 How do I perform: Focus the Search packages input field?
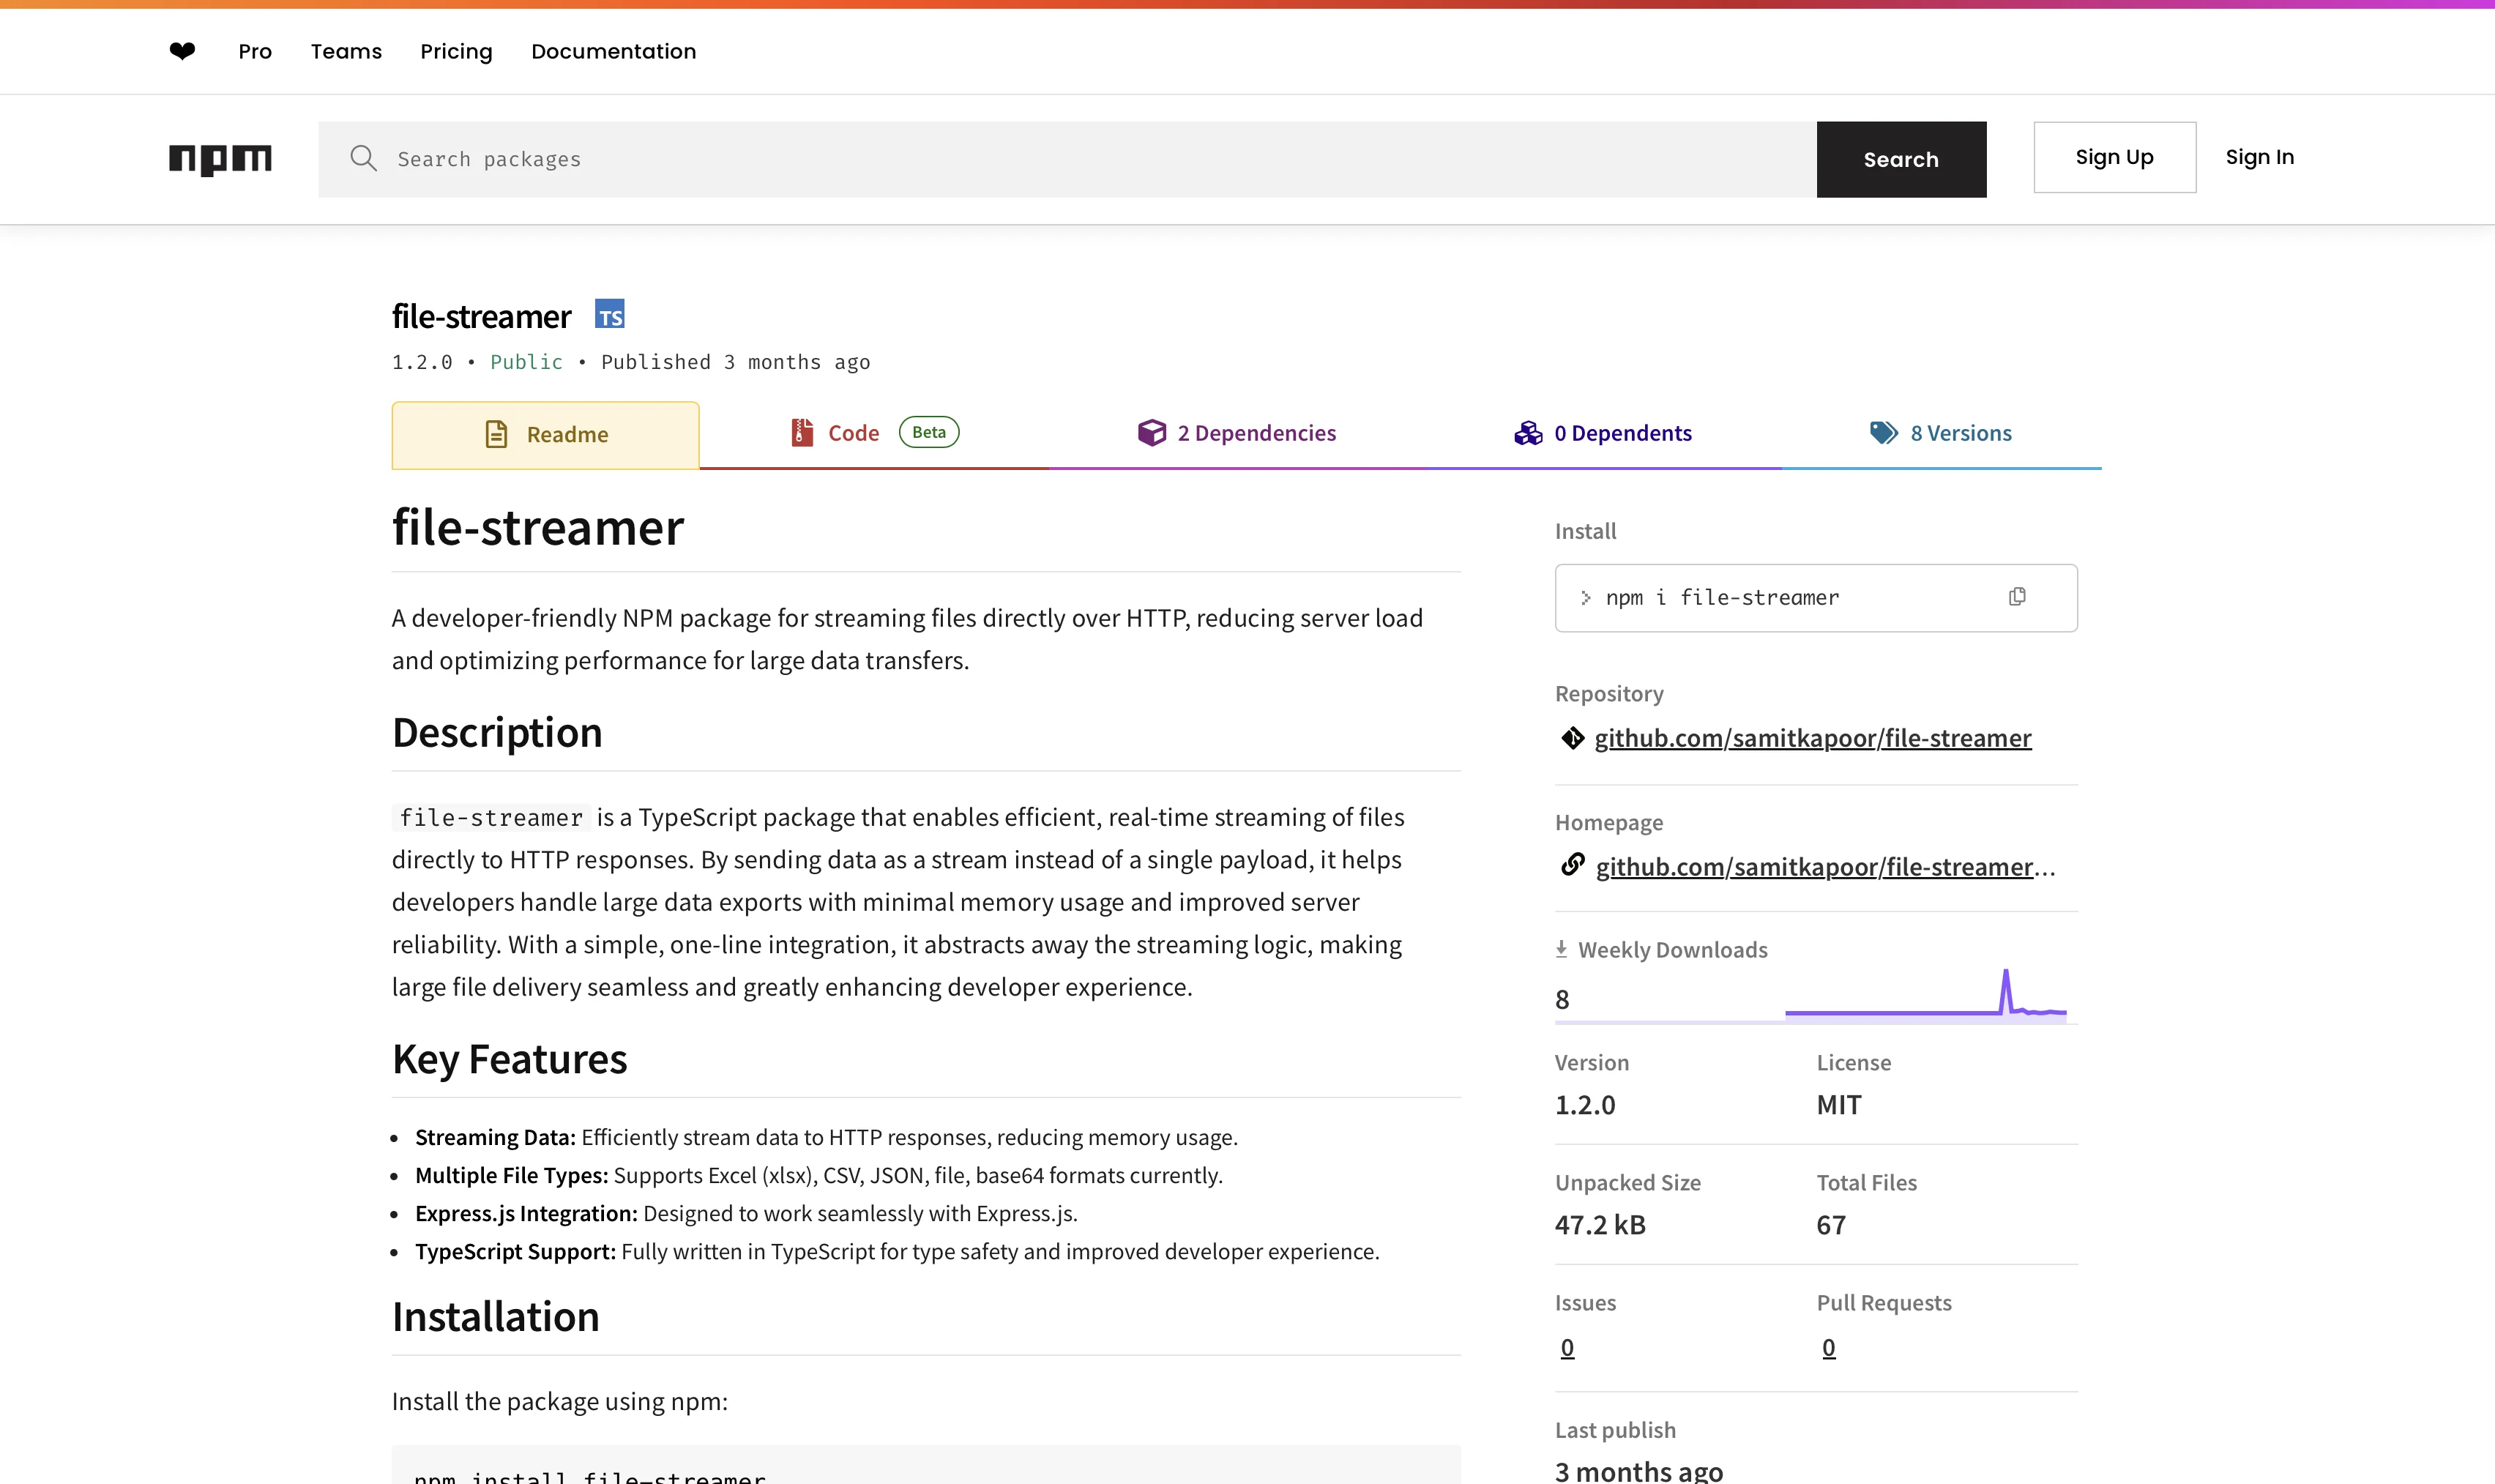pos(1090,159)
